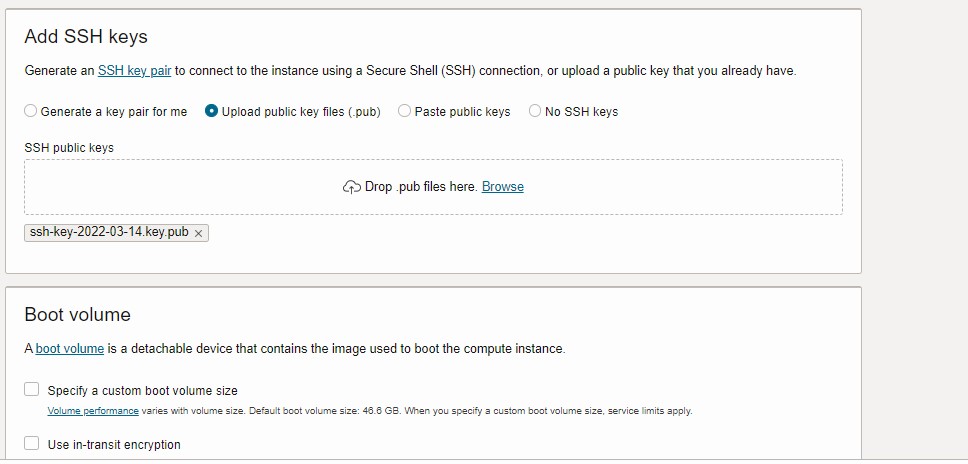Screen dimensions: 968x464
Task: Select the 'Paste public keys' radio button
Action: pyautogui.click(x=404, y=111)
